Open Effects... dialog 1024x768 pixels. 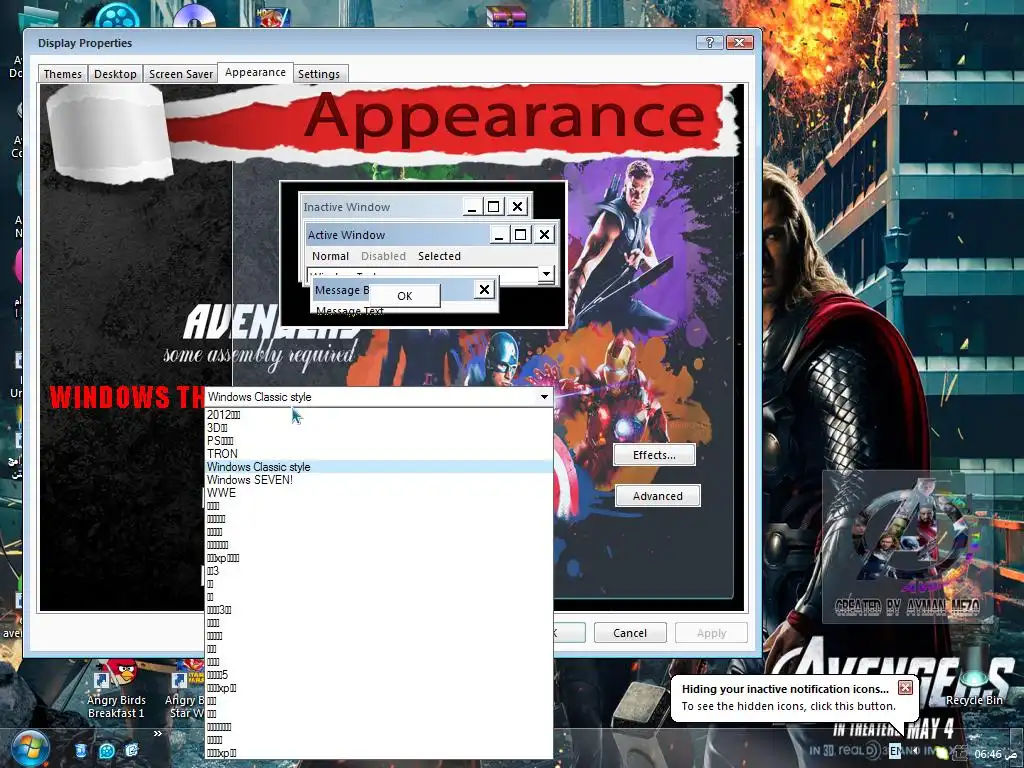(x=654, y=455)
